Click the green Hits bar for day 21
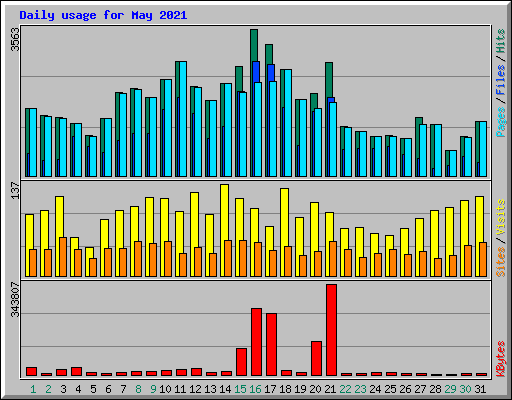Screen dimensions: 512x400 [329, 80]
